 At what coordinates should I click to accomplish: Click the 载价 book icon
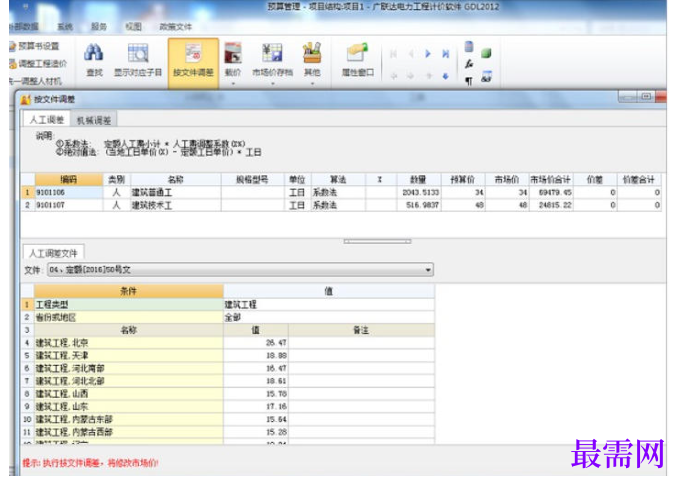[x=233, y=53]
